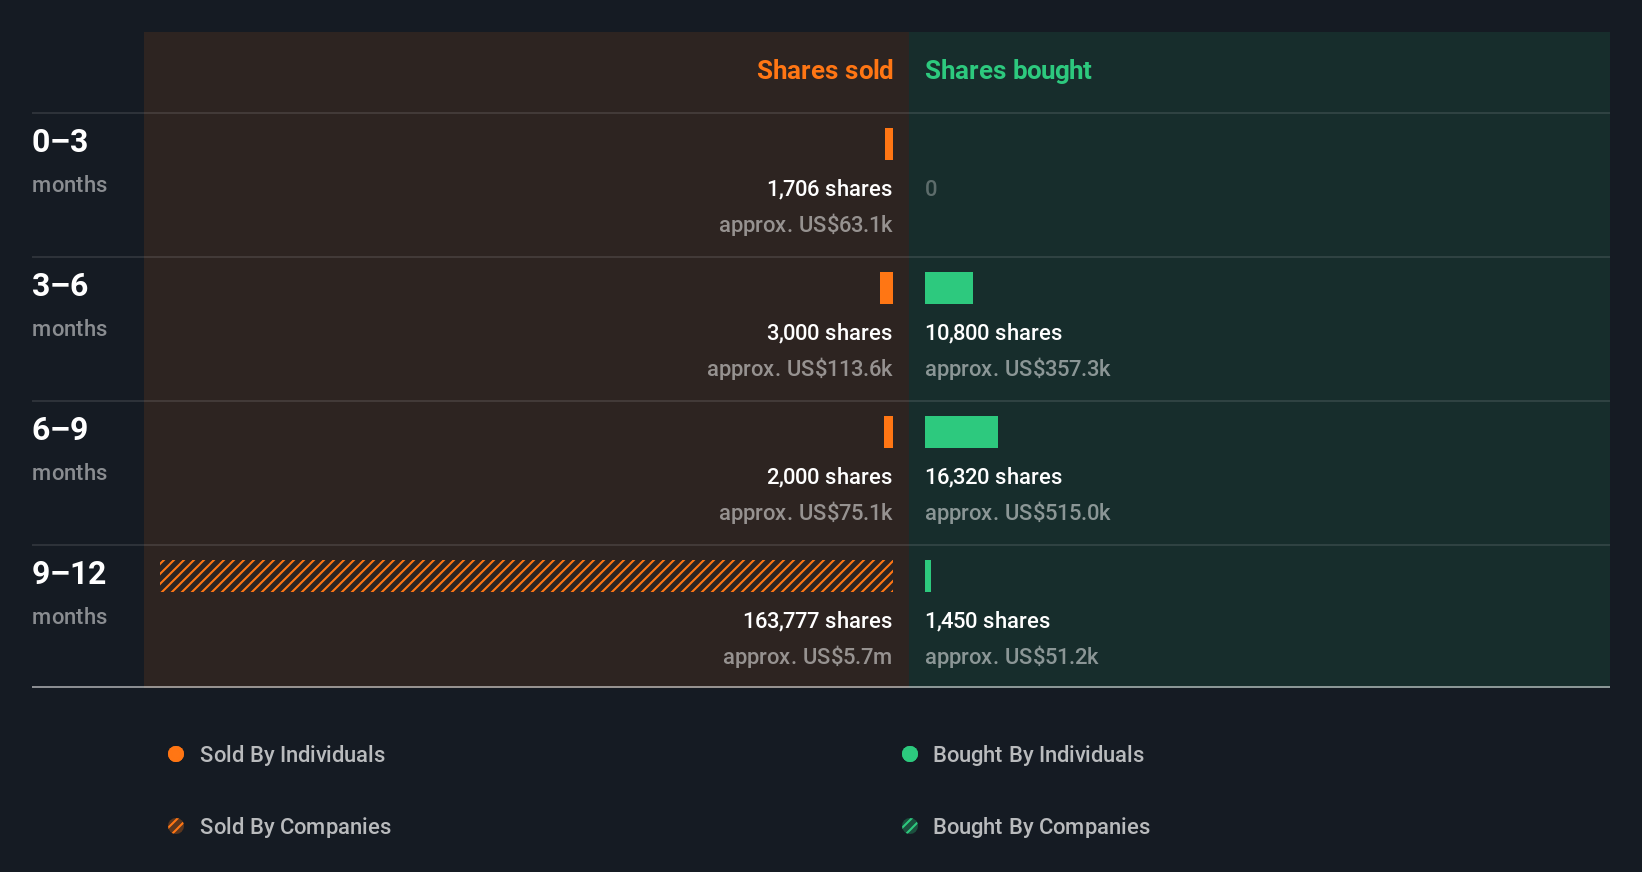Click the Shares sold column header
This screenshot has width=1642, height=872.
coord(825,70)
